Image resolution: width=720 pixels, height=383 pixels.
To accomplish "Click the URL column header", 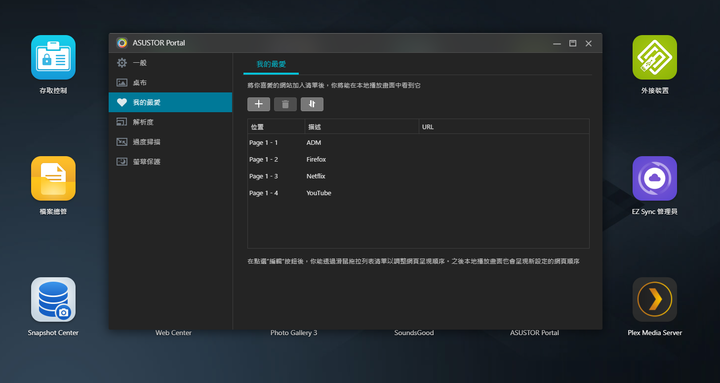I will (x=504, y=127).
